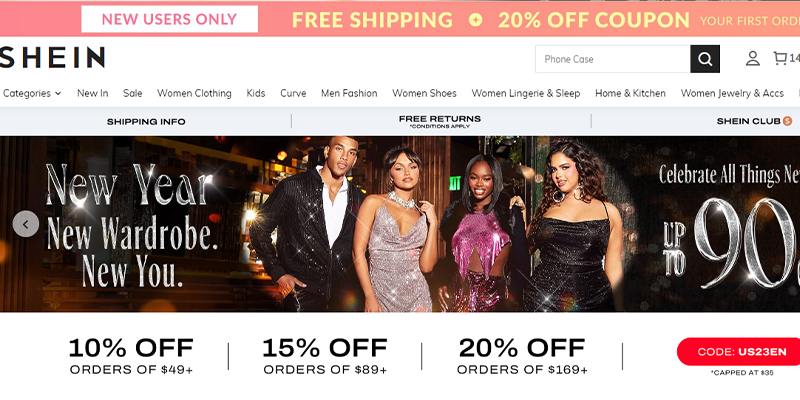Select Women Shoes in the navigation
Image resolution: width=800 pixels, height=400 pixels.
point(424,93)
